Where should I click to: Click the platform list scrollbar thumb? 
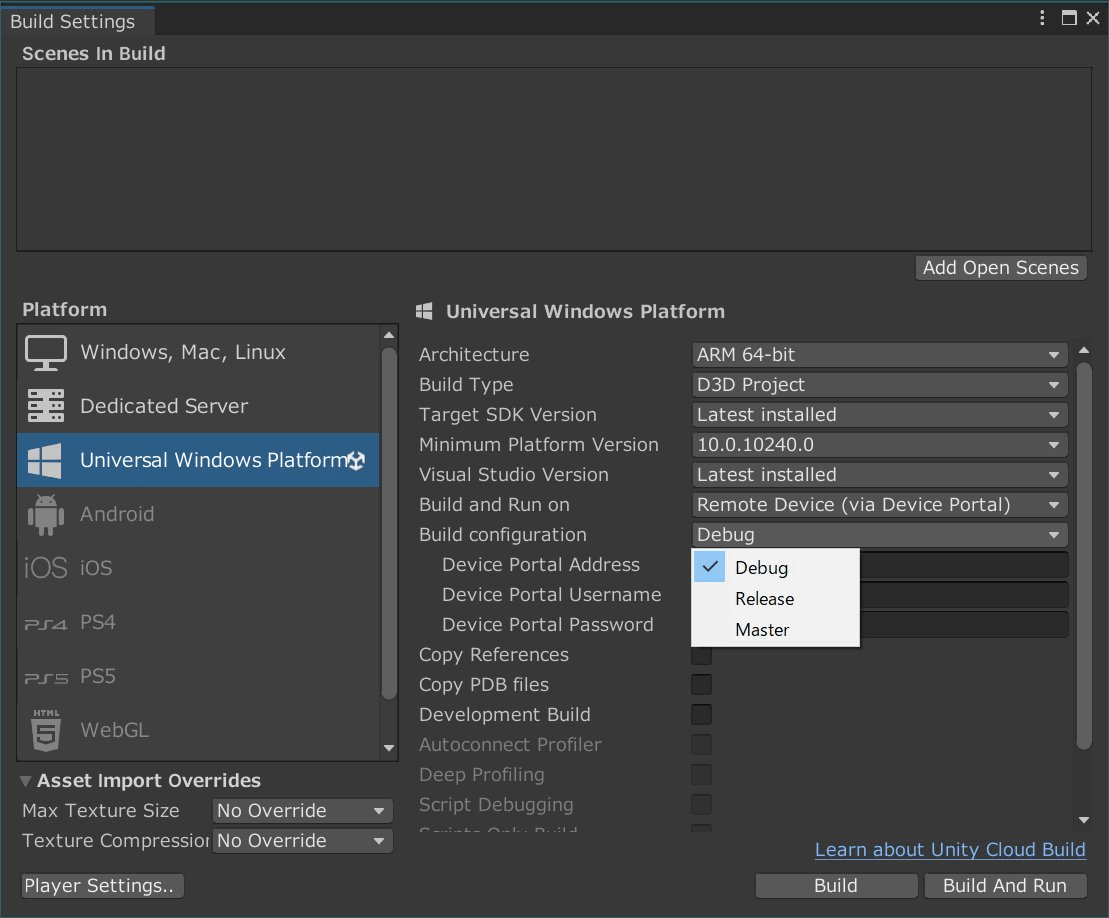[389, 523]
